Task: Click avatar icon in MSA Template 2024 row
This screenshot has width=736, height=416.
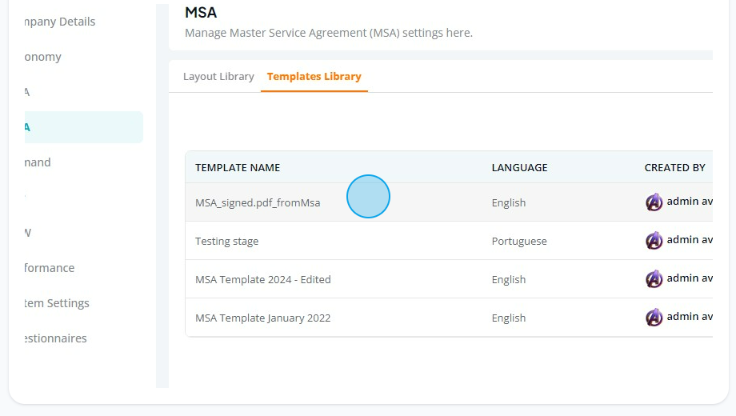Action: [654, 279]
